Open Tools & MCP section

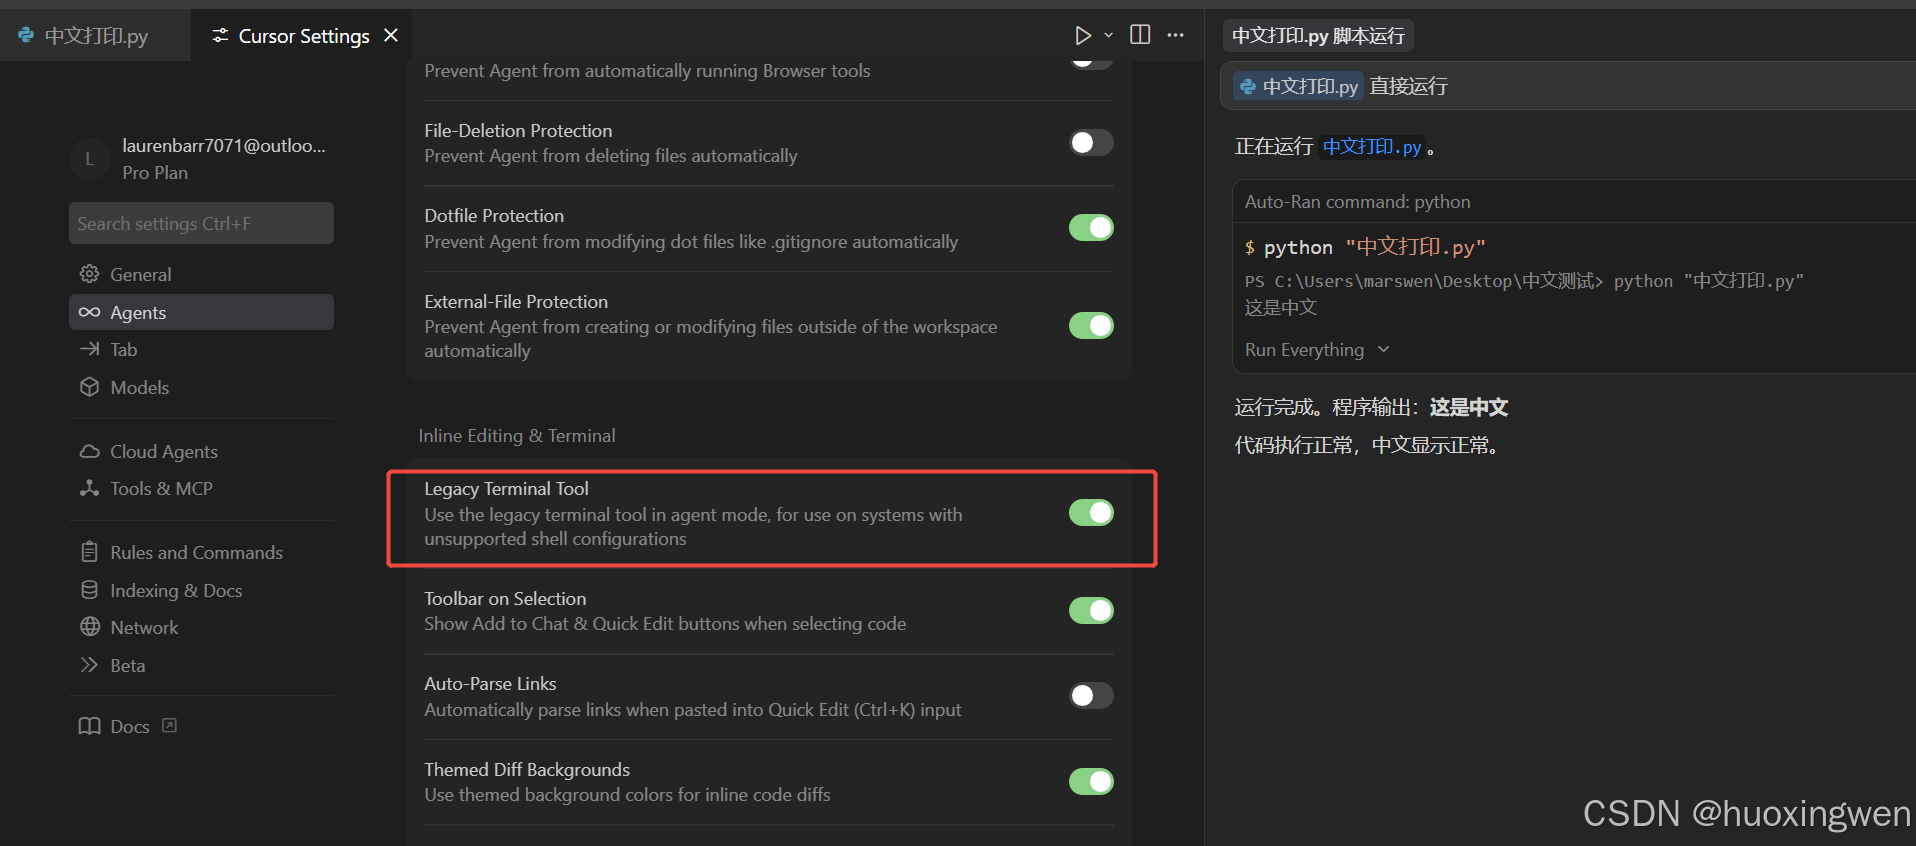201,488
